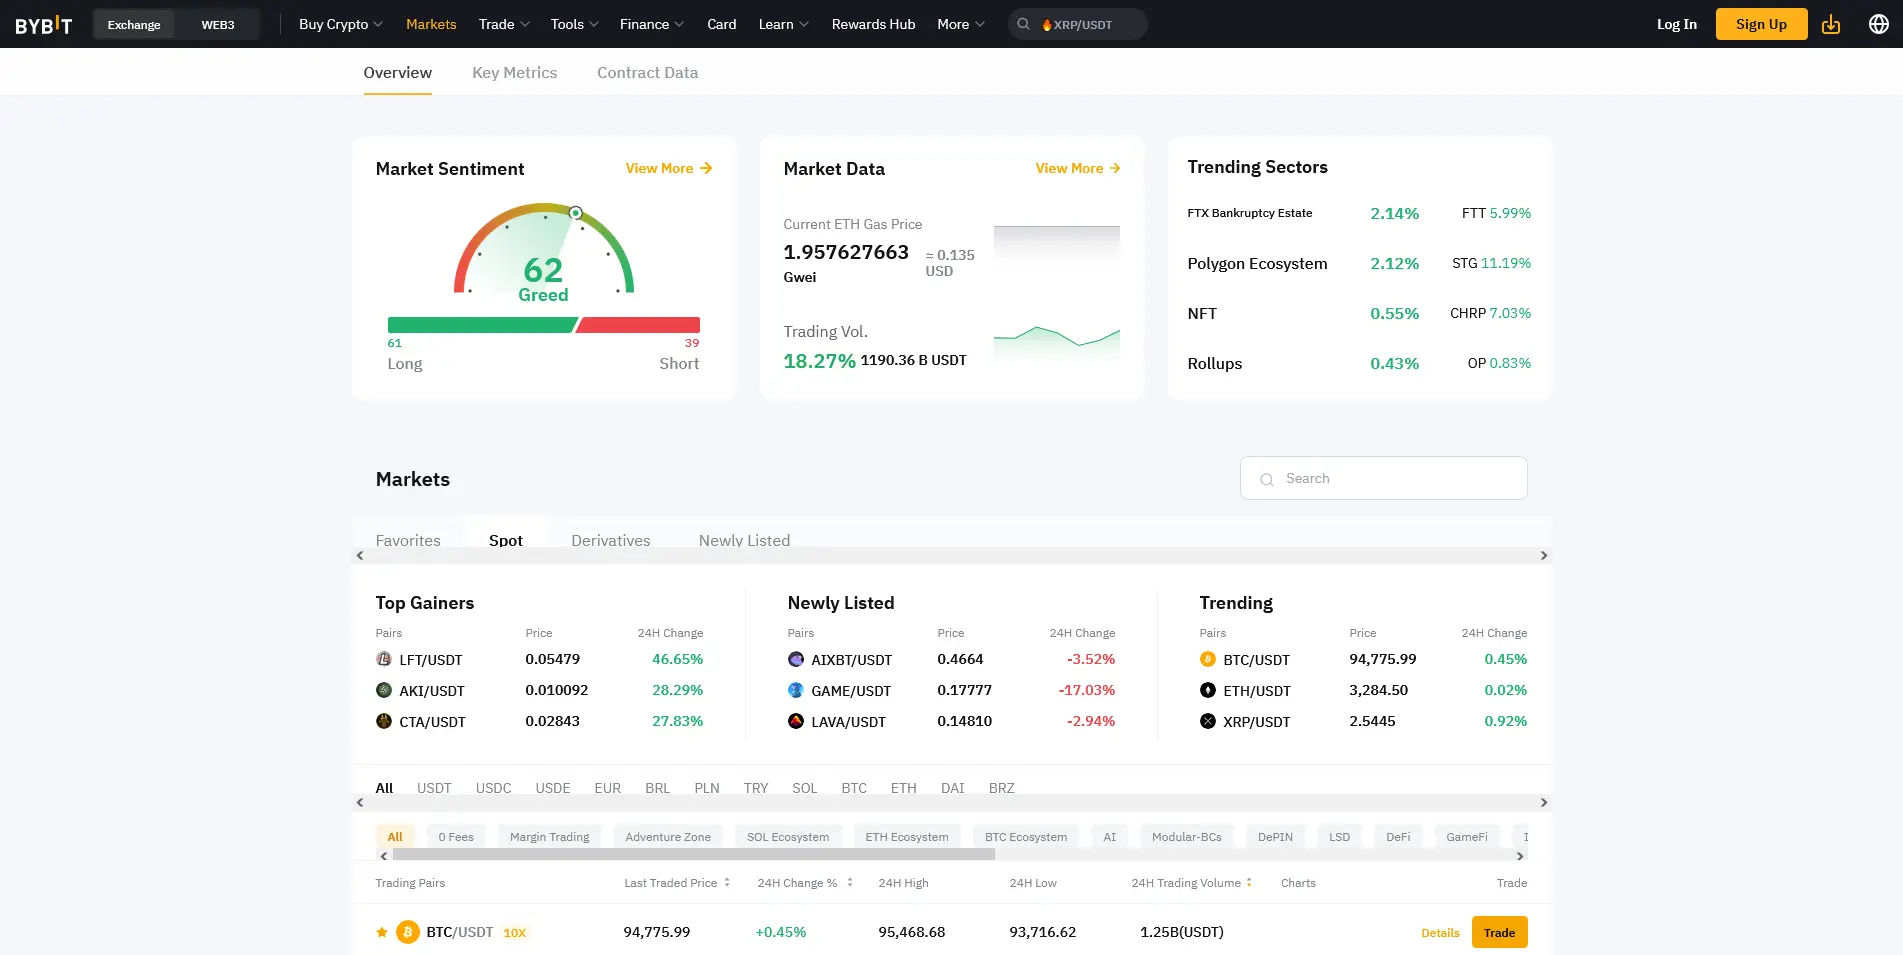Screen dimensions: 1903x955
Task: Expand the Trade menu dropdown
Action: 504,24
